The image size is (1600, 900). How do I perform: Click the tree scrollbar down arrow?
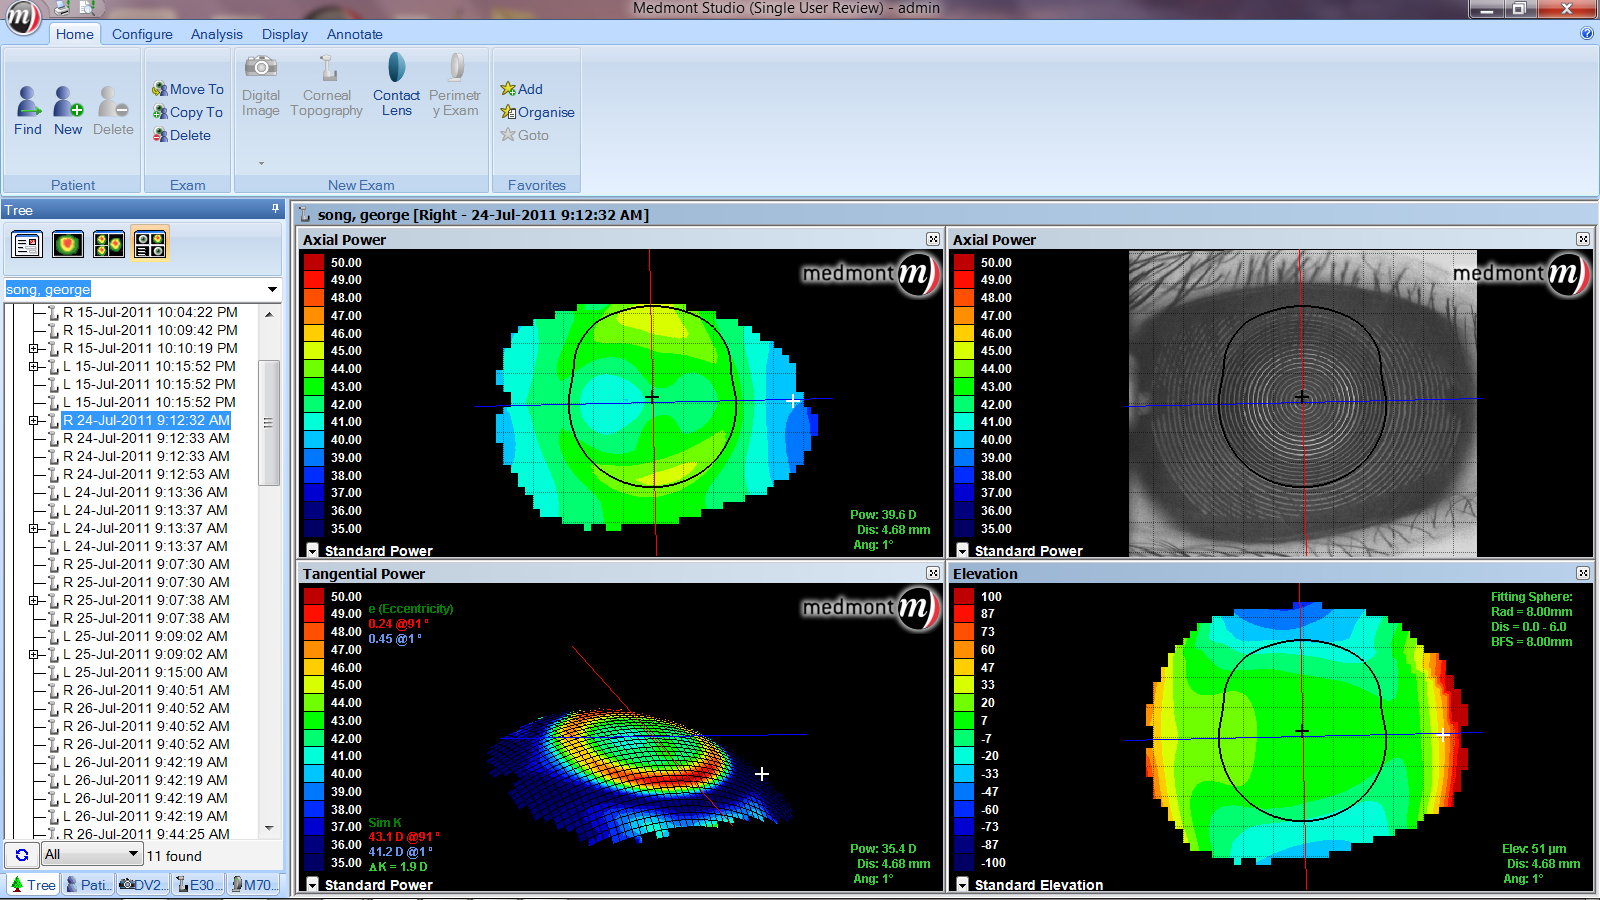[x=268, y=828]
